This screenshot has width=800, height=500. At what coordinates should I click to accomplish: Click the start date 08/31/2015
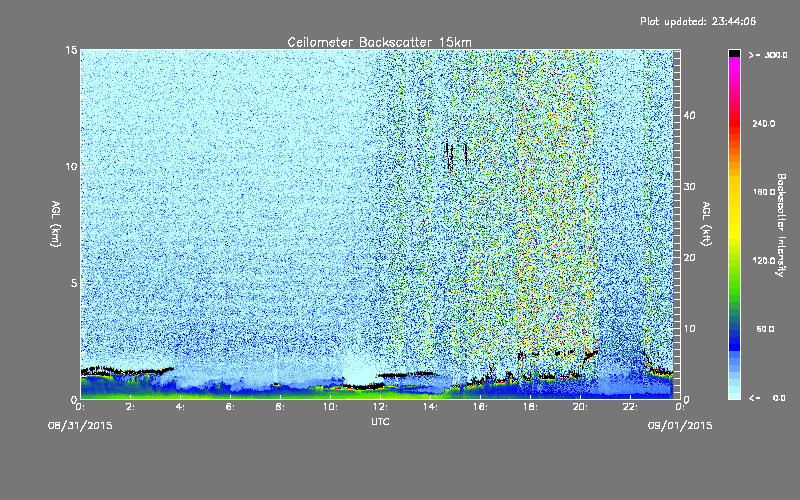tap(80, 426)
